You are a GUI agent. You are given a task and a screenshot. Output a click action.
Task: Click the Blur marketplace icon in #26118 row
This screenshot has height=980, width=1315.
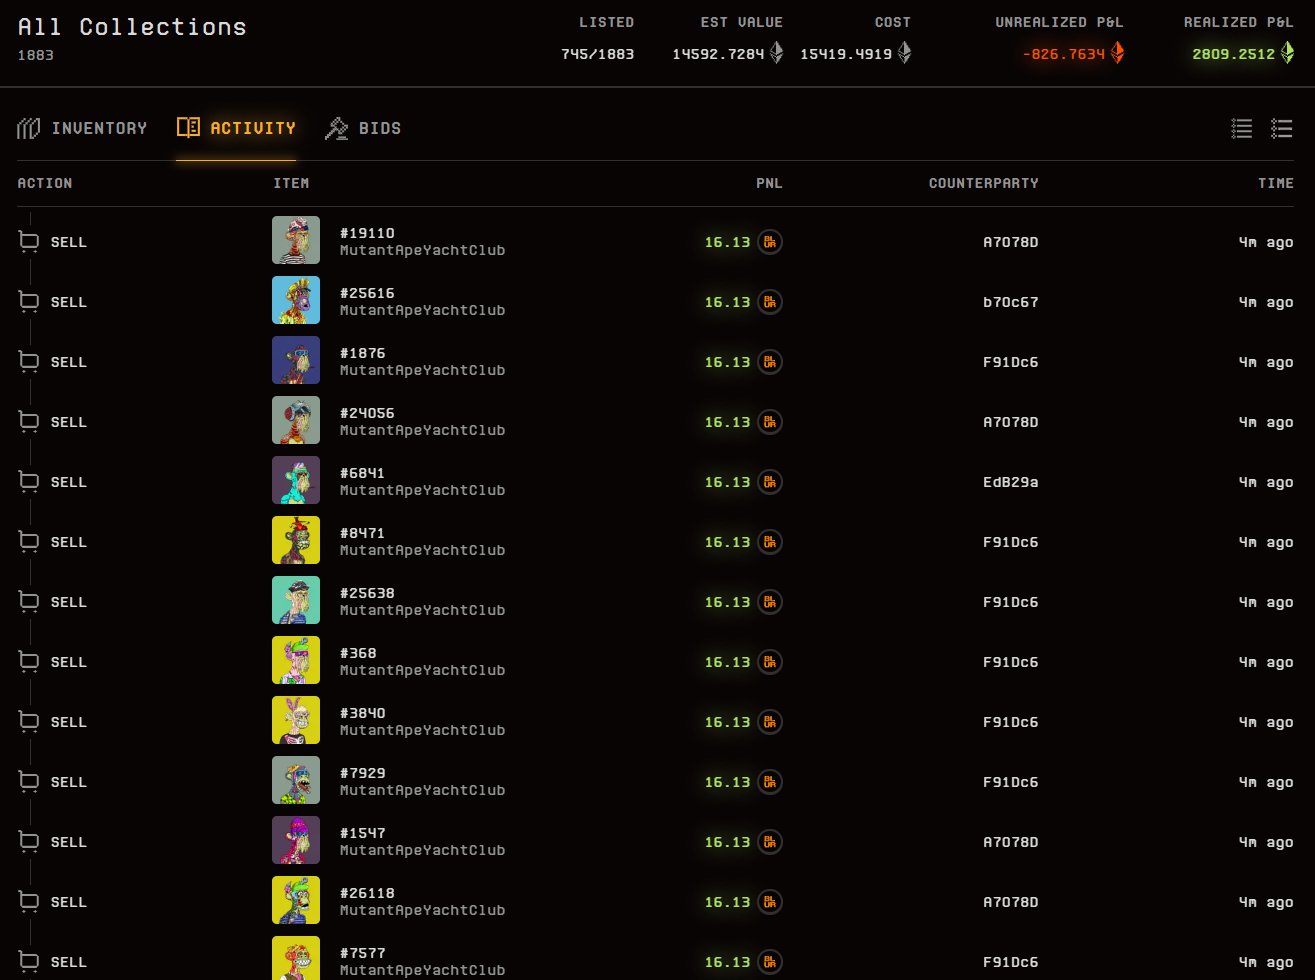770,902
